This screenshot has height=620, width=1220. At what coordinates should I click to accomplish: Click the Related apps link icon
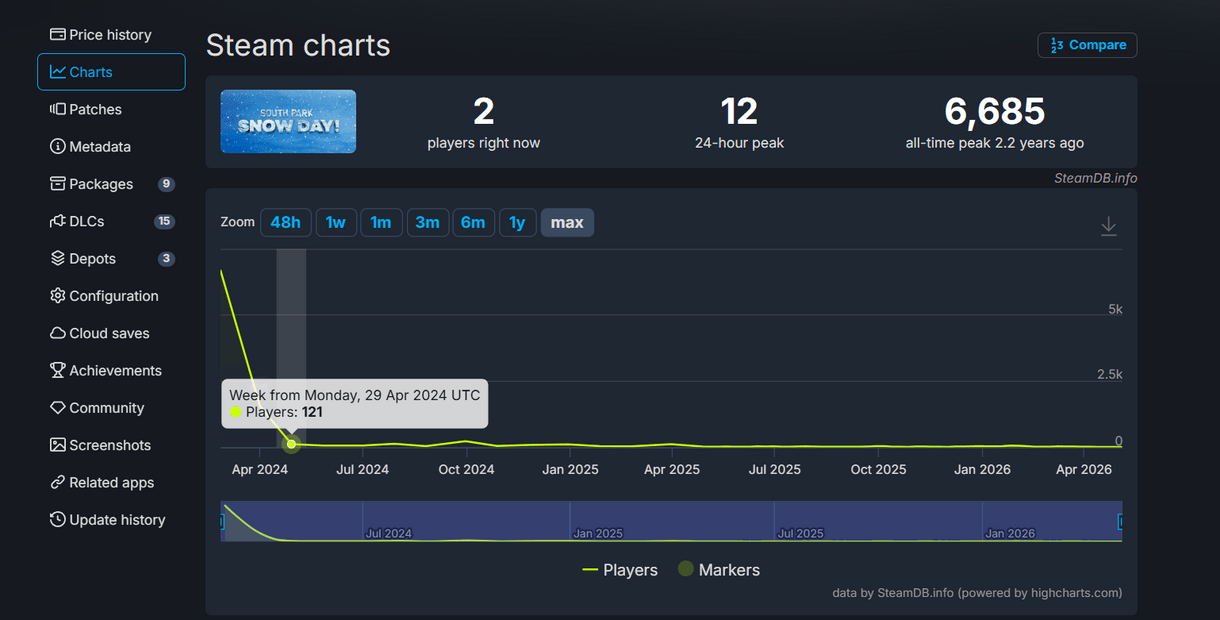click(58, 482)
